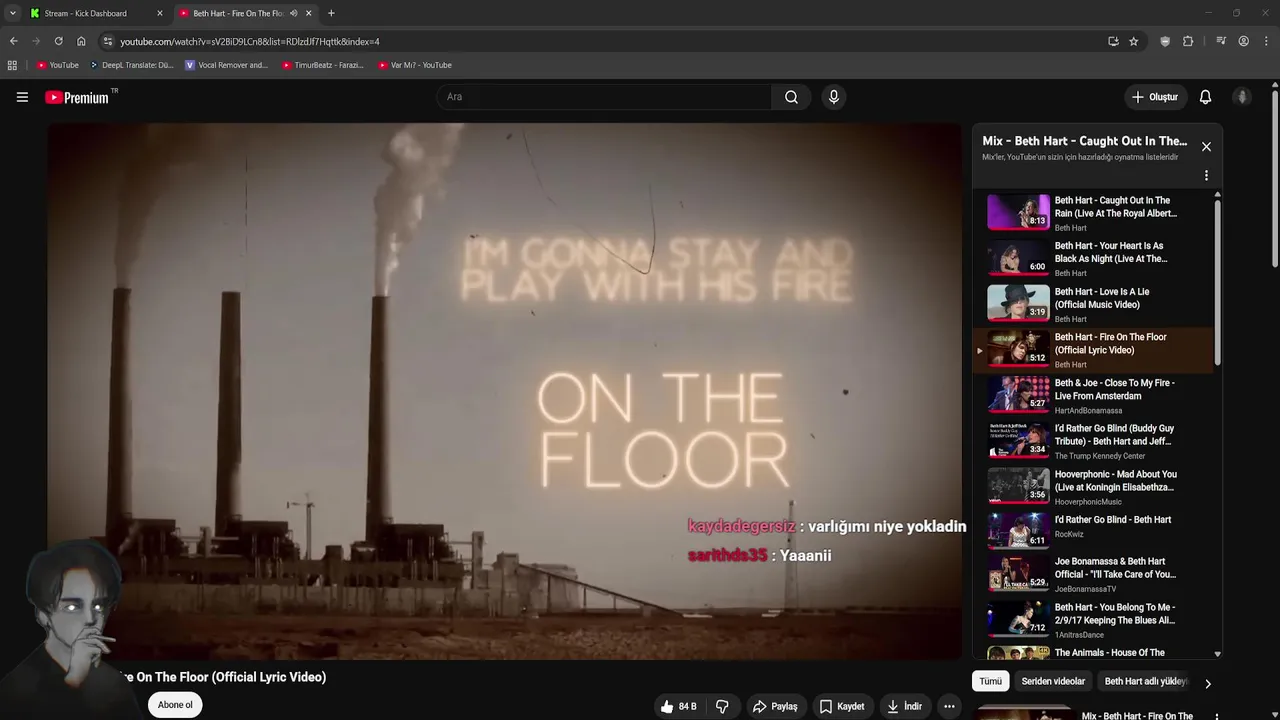
Task: Click the page vertical scrollbar
Action: click(x=1275, y=180)
